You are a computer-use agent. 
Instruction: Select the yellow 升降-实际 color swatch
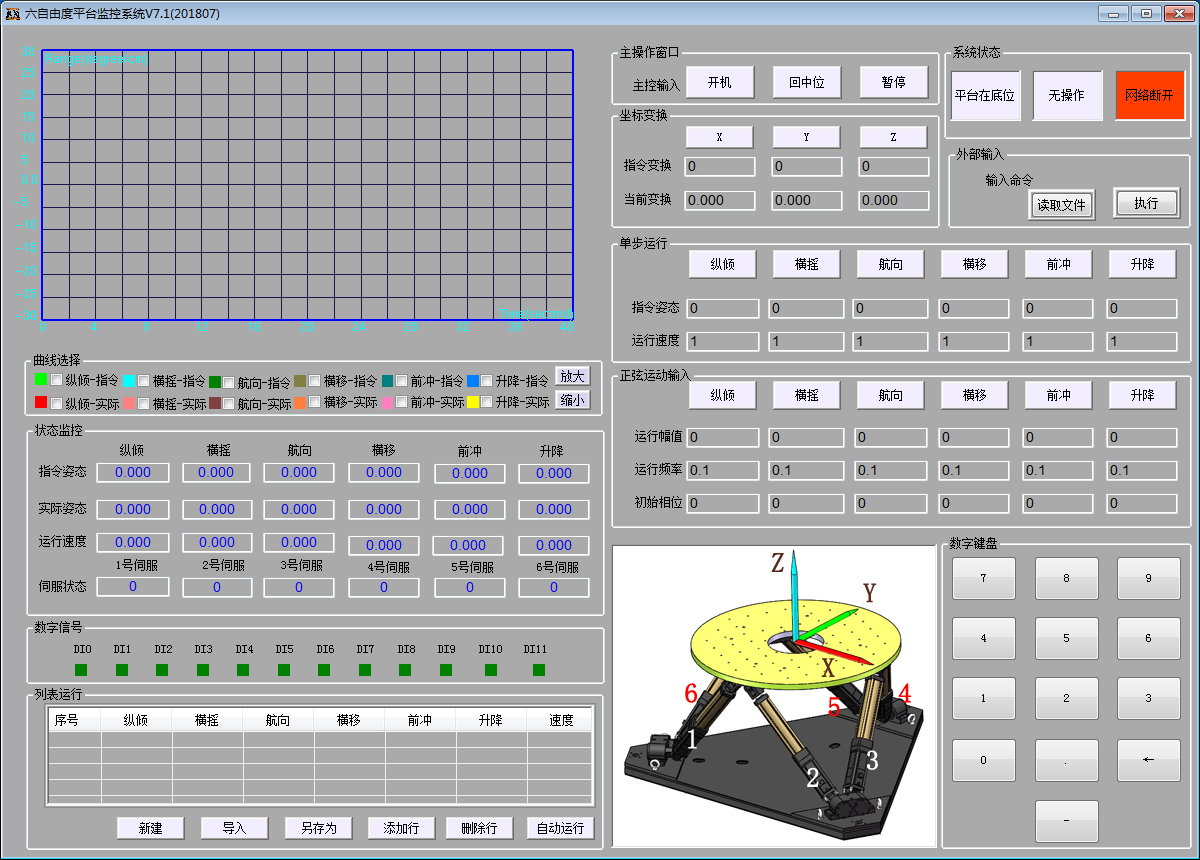(473, 403)
